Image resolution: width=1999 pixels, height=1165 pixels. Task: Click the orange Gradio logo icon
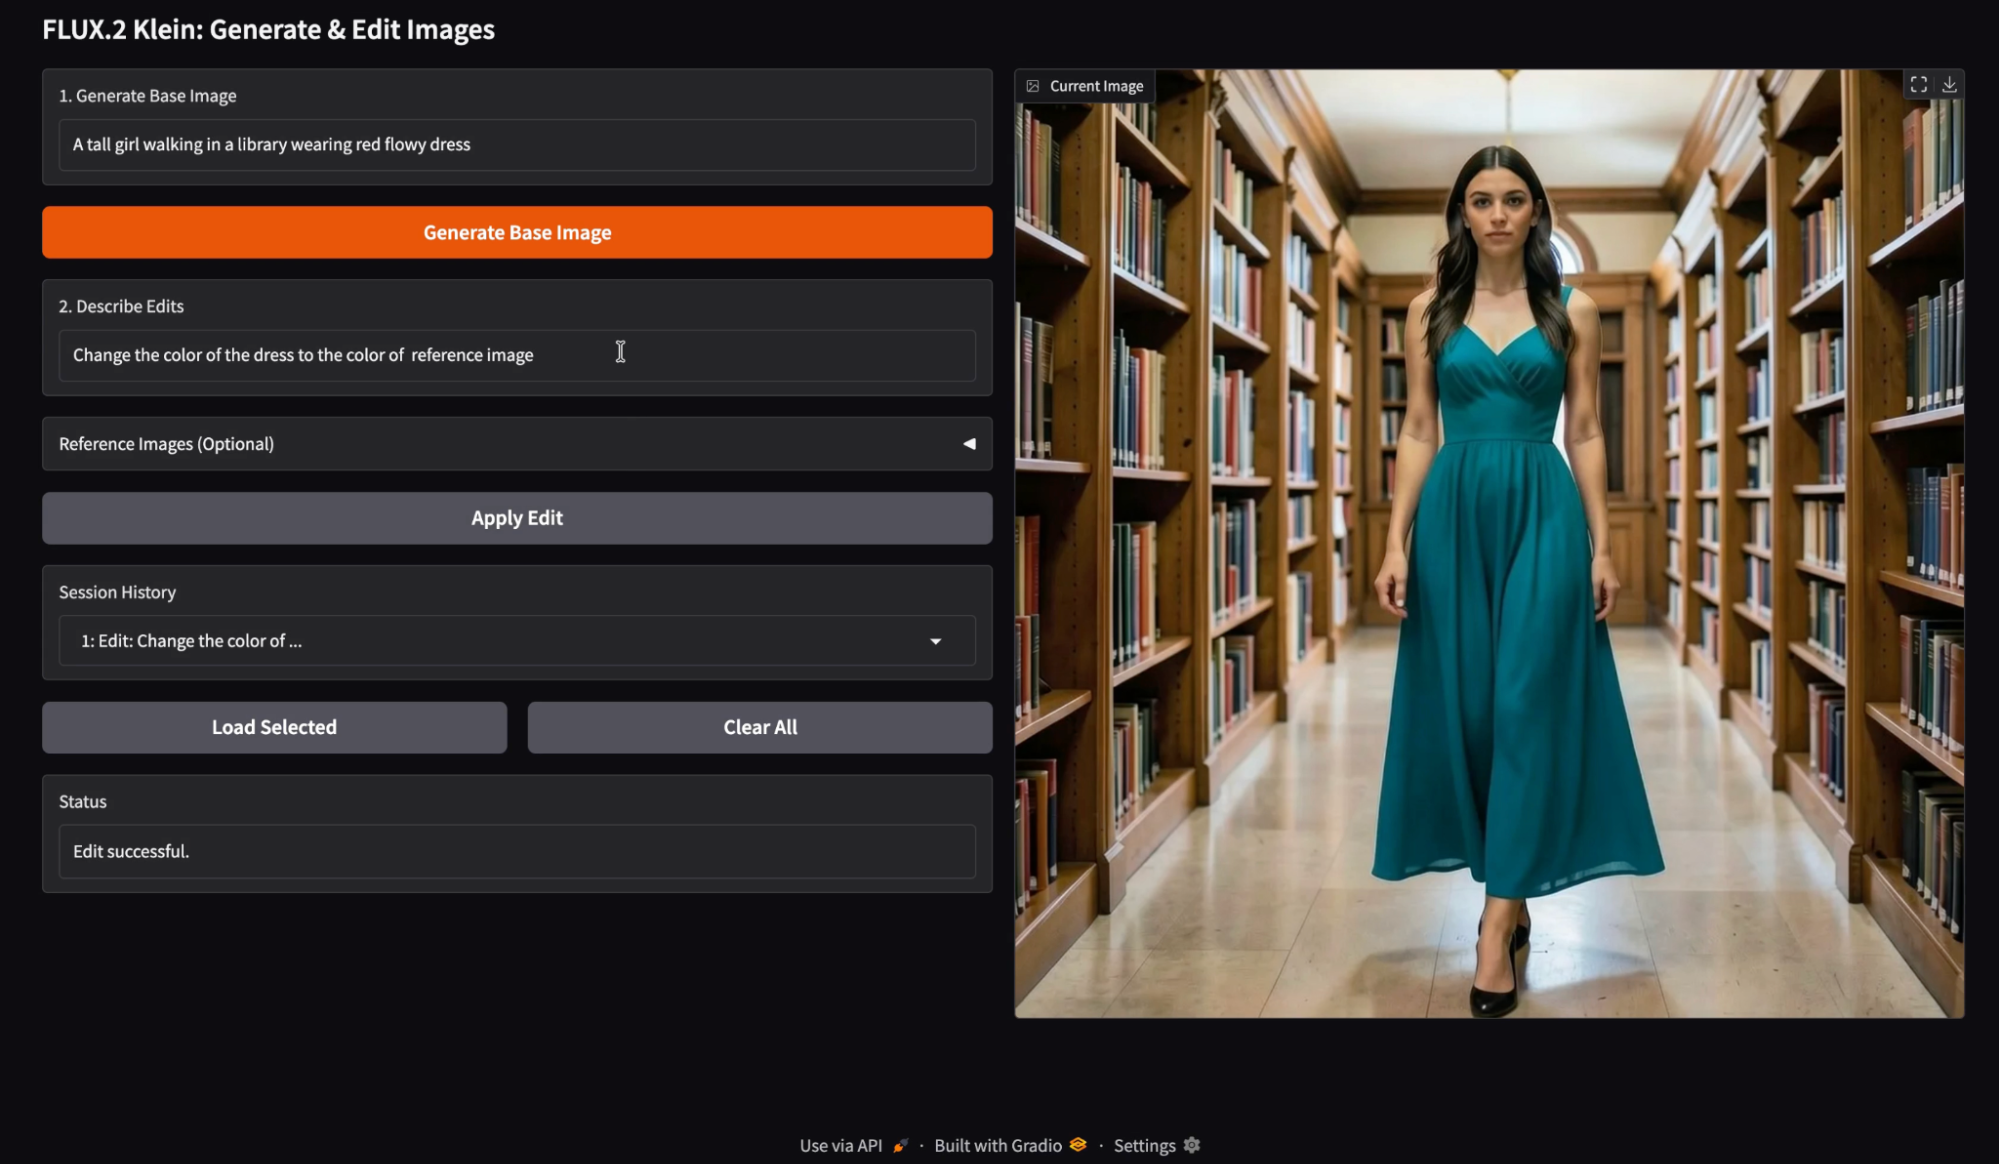click(1078, 1145)
